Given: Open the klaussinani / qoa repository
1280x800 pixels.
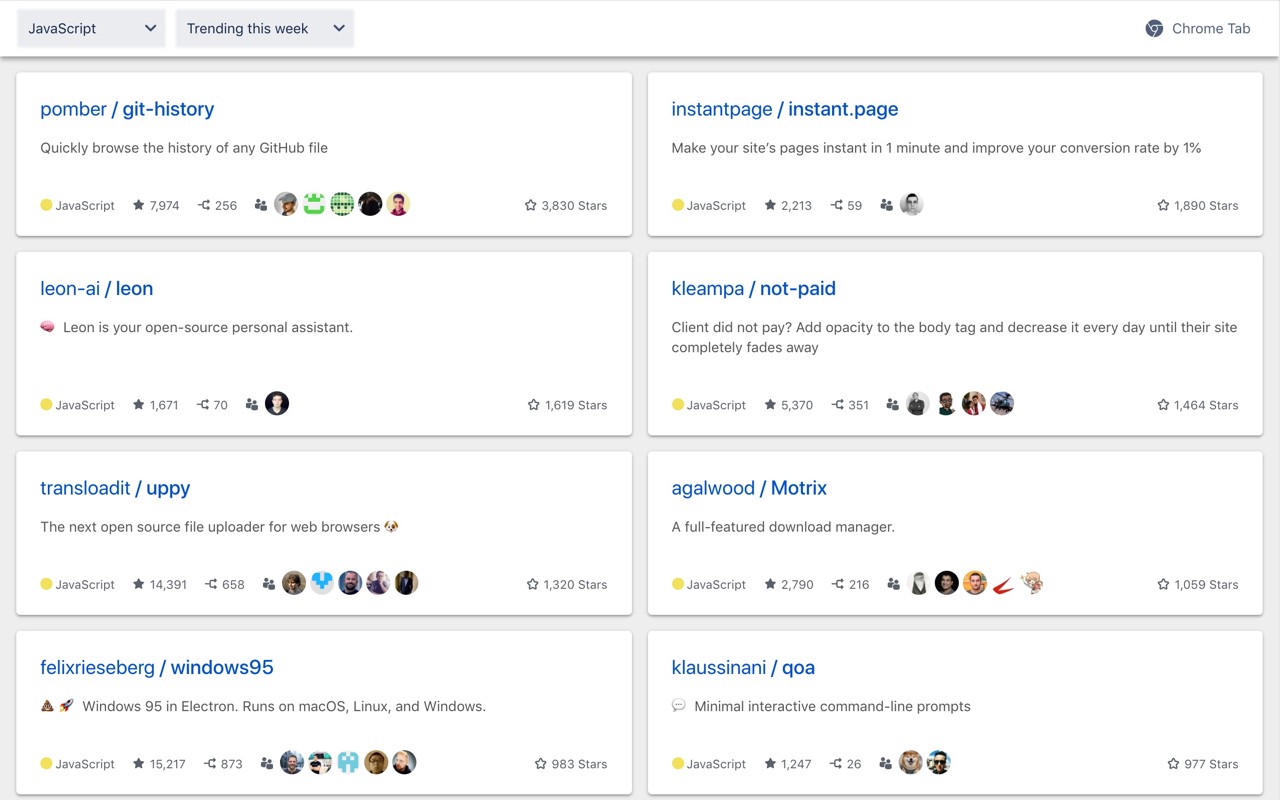Looking at the screenshot, I should pyautogui.click(x=743, y=667).
